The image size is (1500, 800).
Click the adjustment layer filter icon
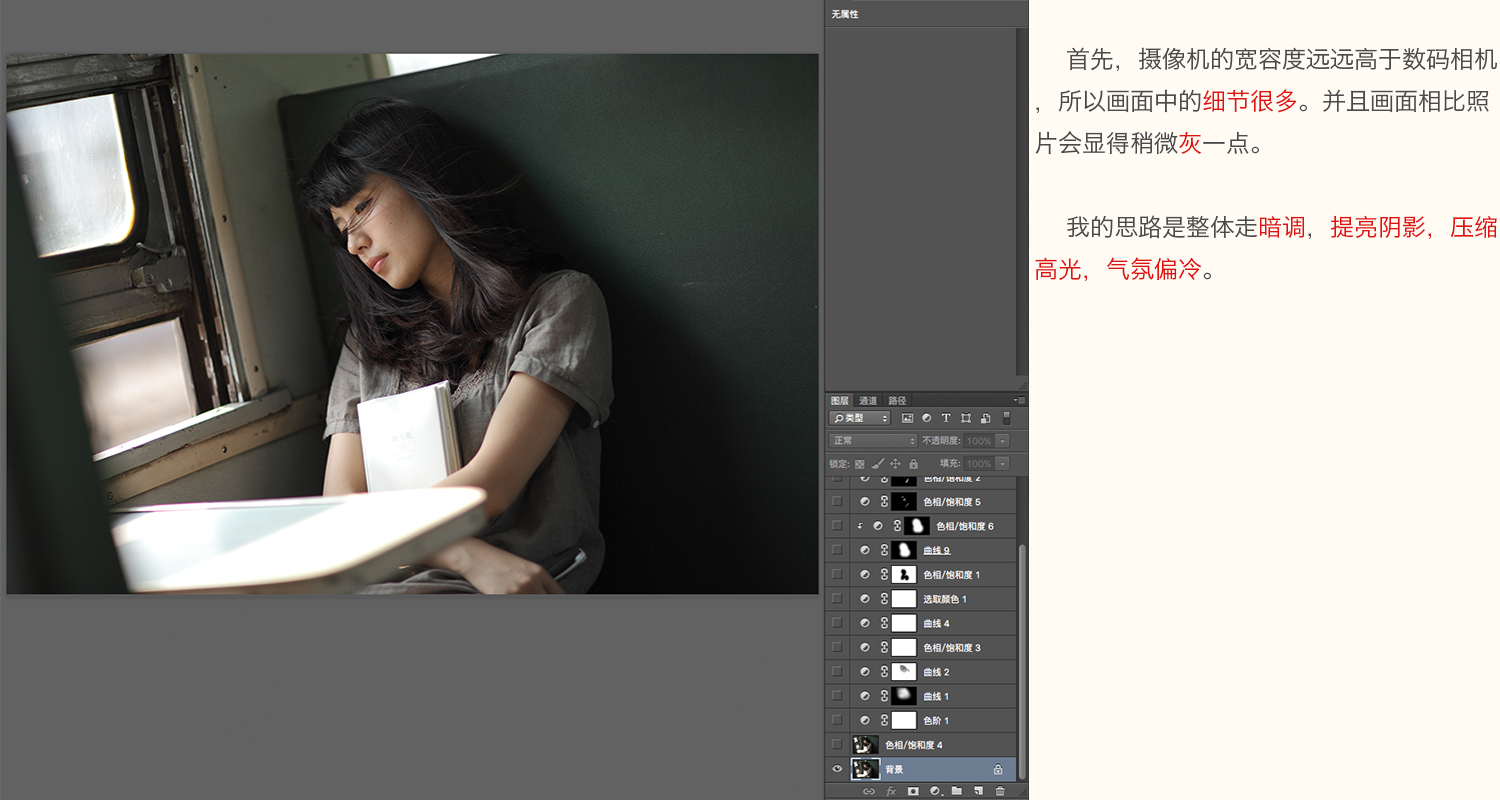927,418
